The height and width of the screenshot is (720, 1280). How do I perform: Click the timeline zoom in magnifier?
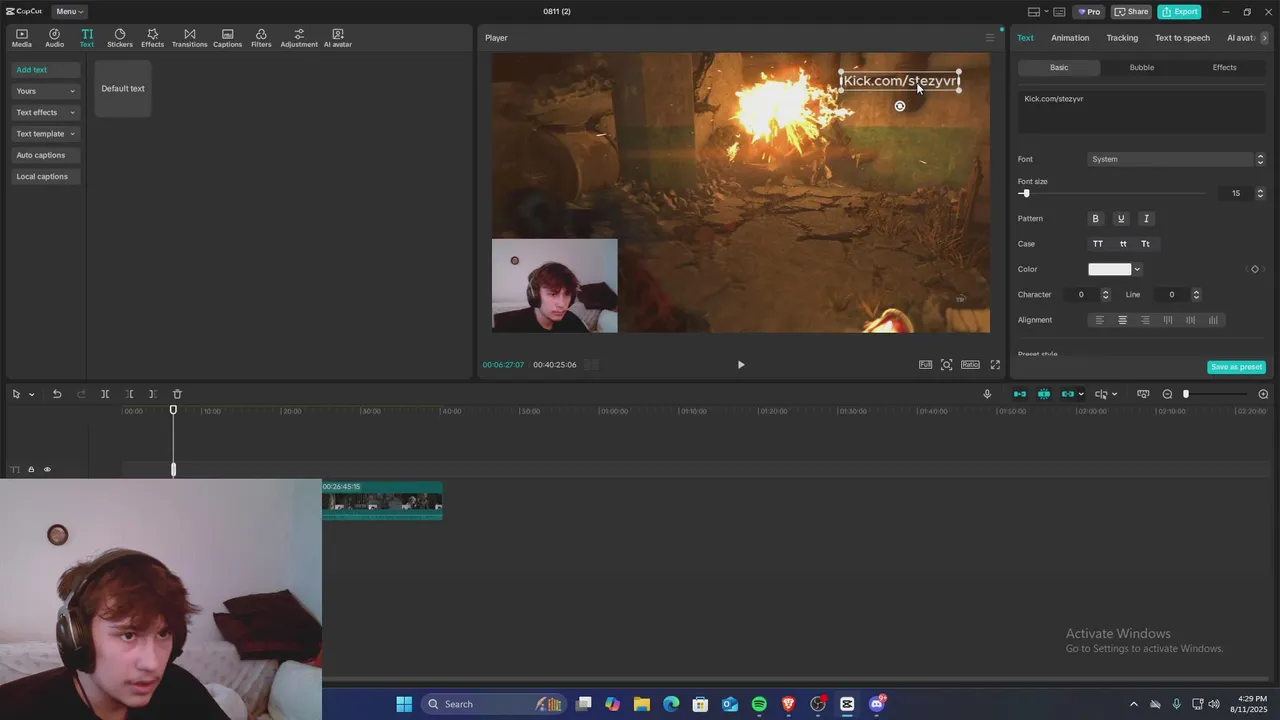point(1263,394)
